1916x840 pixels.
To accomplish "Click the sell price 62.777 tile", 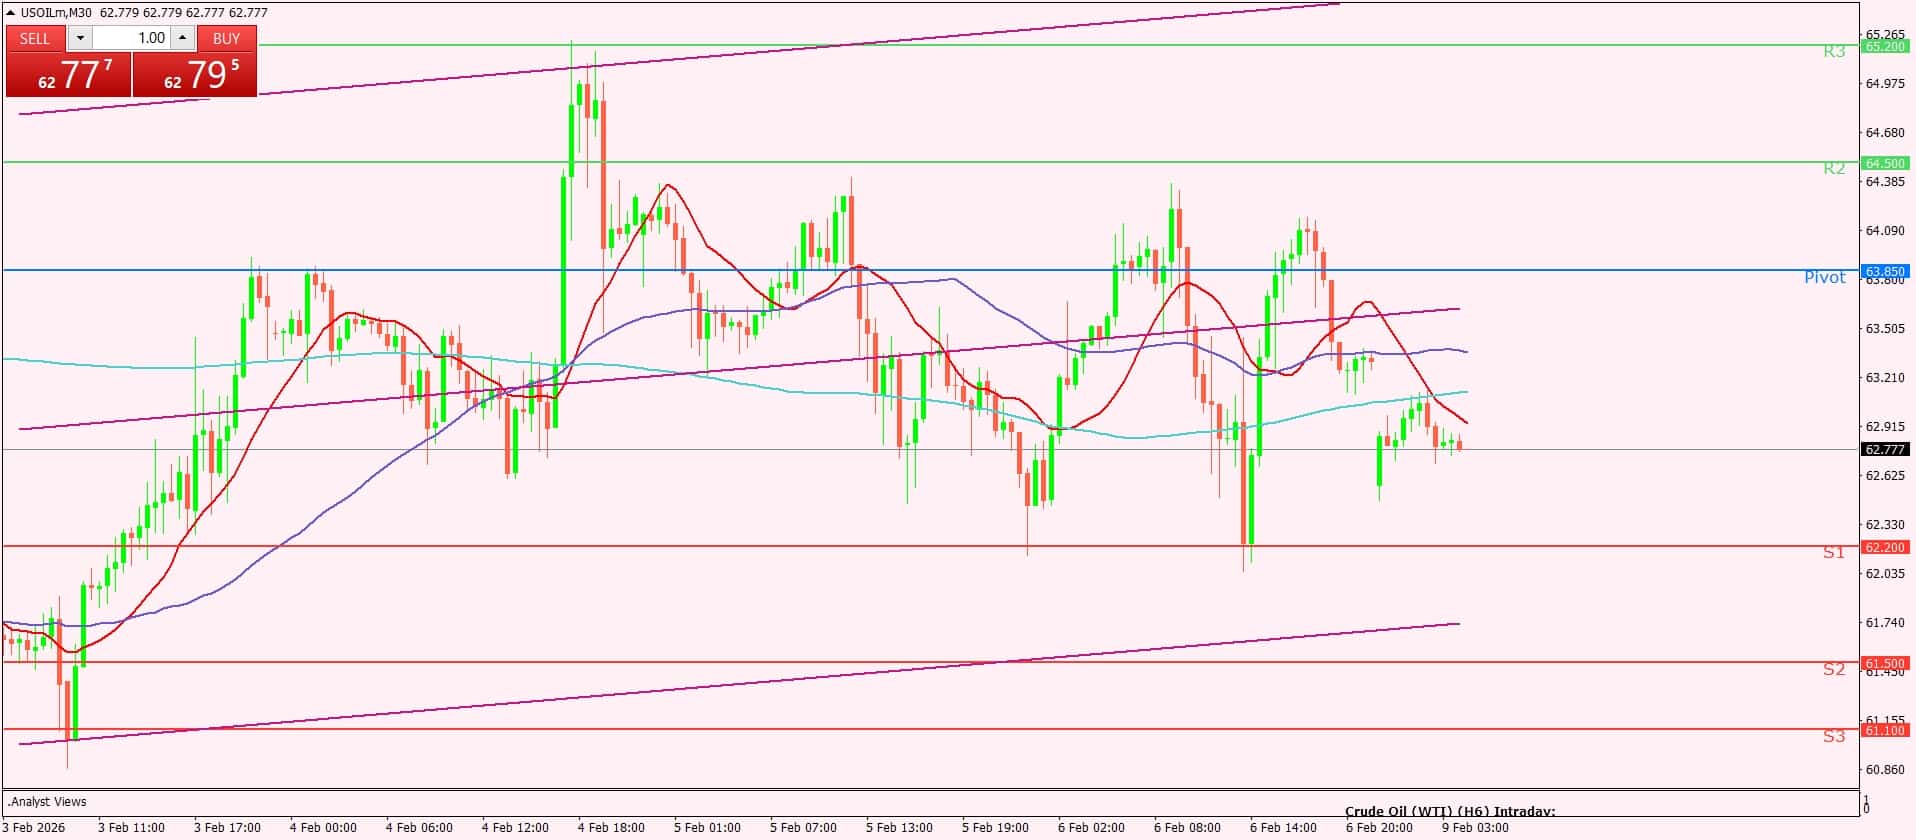I will click(69, 75).
